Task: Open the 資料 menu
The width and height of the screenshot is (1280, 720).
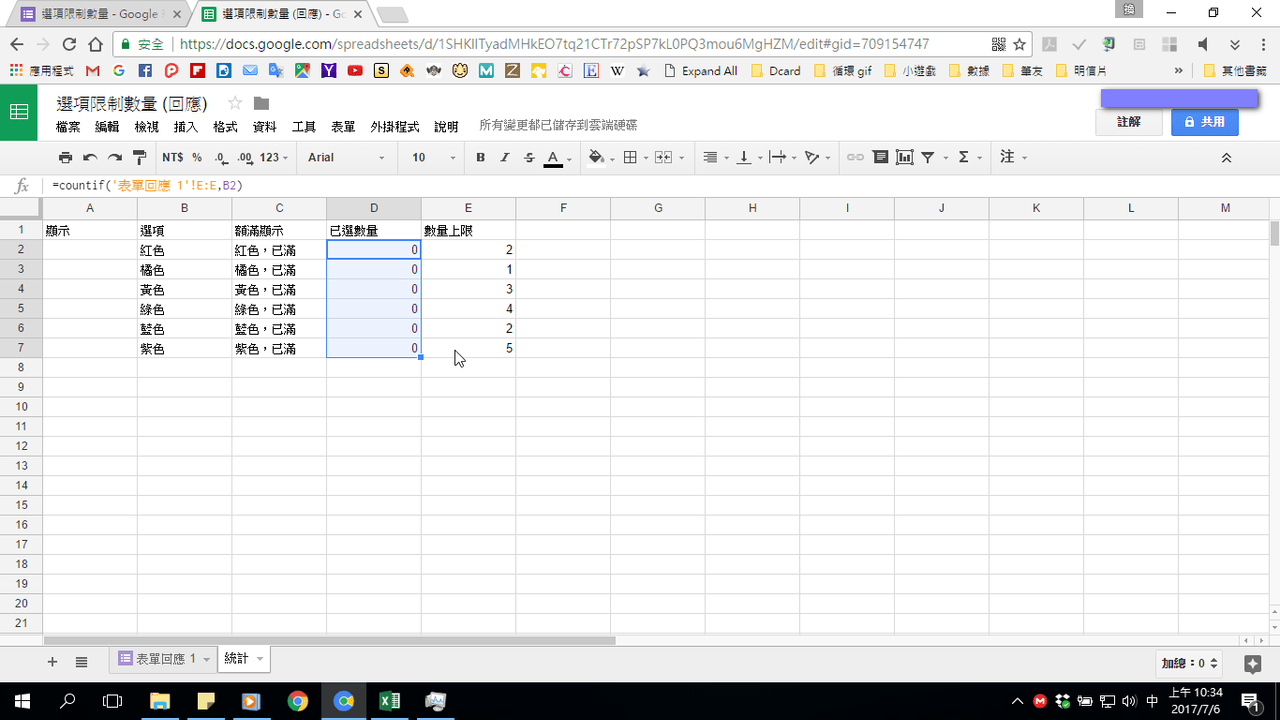Action: click(x=265, y=127)
